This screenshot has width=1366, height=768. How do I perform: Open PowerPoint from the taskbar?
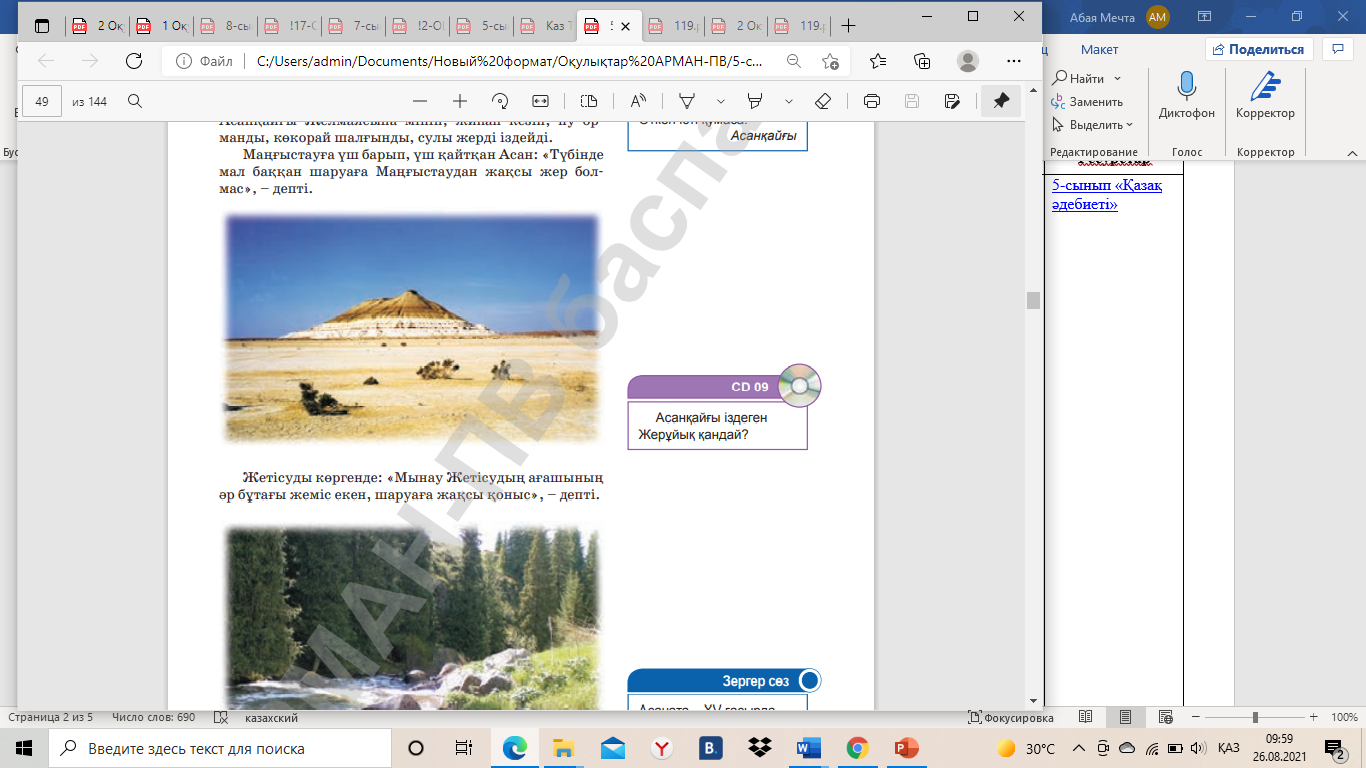tap(906, 748)
